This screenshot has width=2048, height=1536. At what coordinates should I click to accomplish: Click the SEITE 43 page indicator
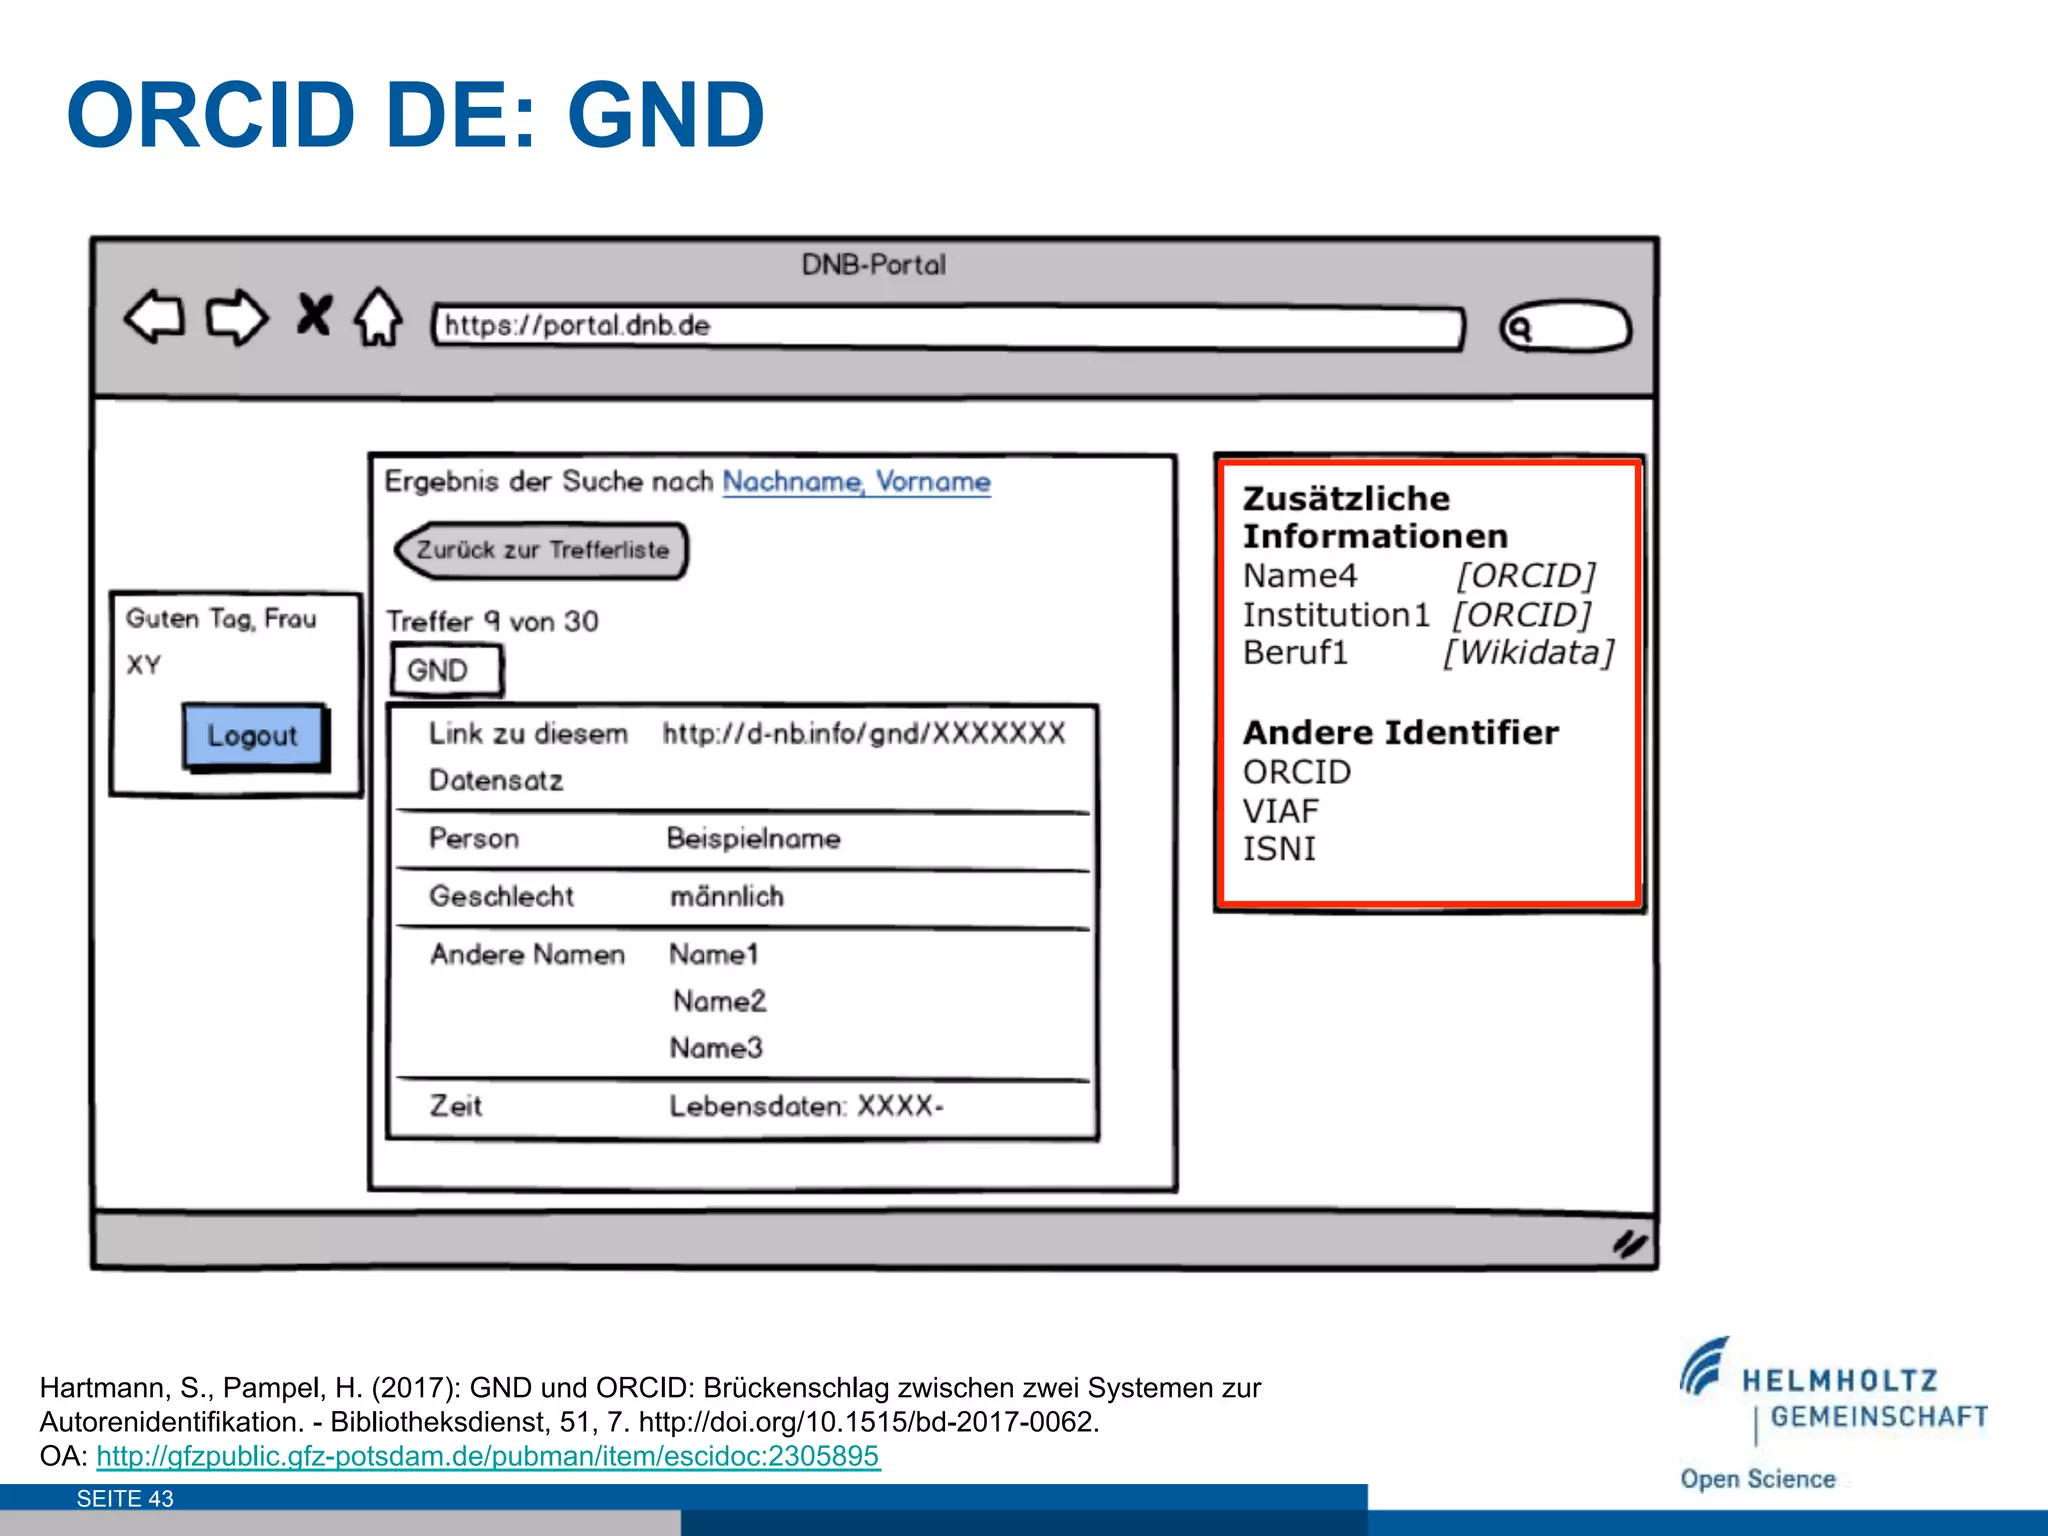125,1498
